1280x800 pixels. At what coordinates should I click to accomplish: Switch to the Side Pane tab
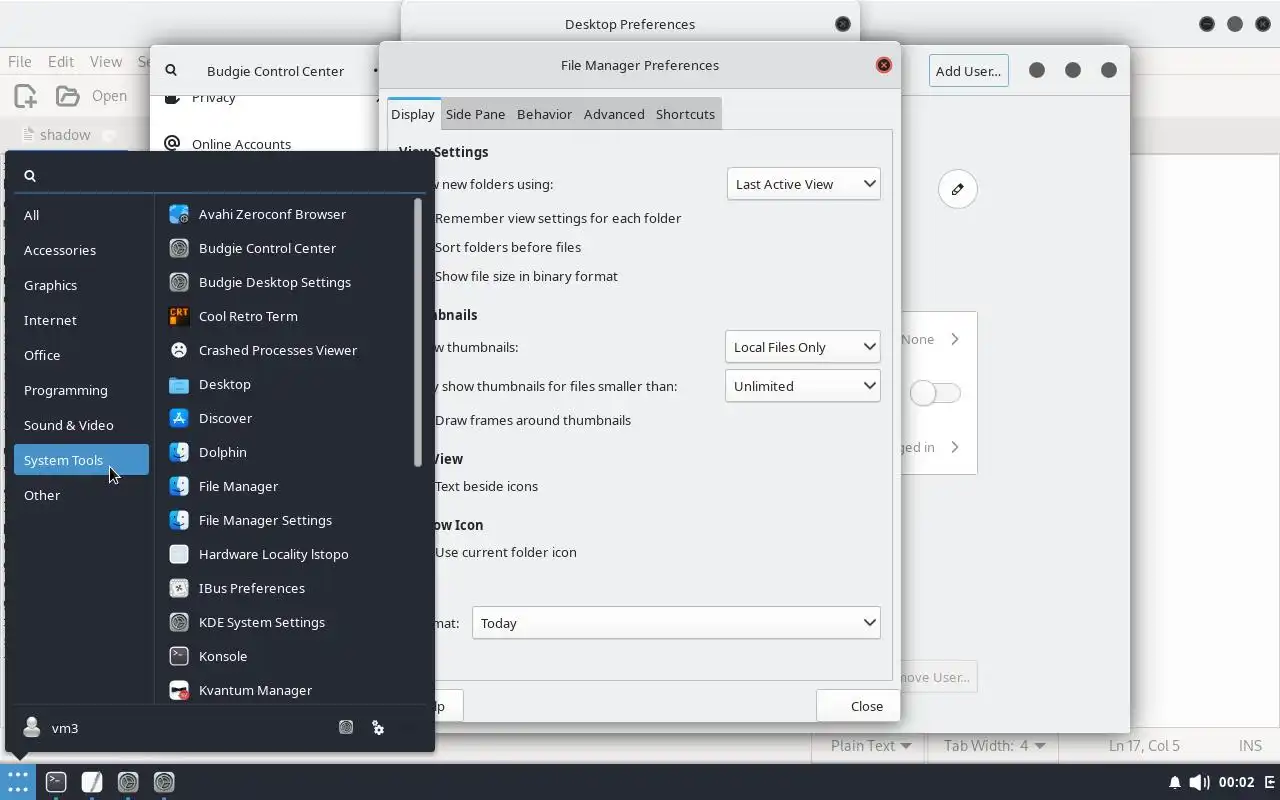click(475, 114)
